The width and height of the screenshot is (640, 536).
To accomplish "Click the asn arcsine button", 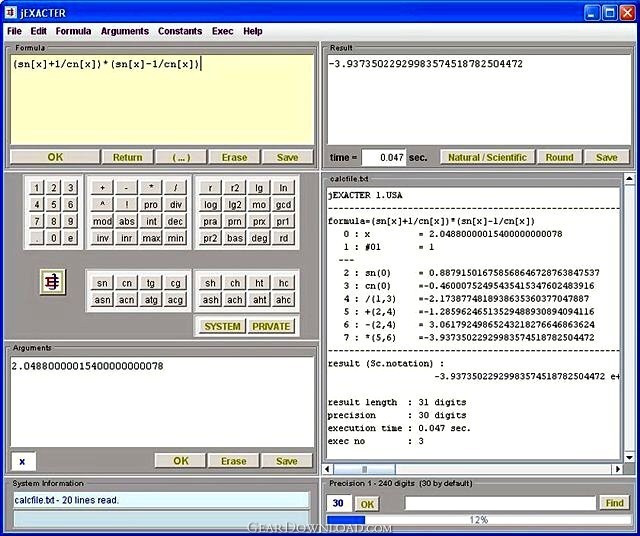I will tap(102, 300).
